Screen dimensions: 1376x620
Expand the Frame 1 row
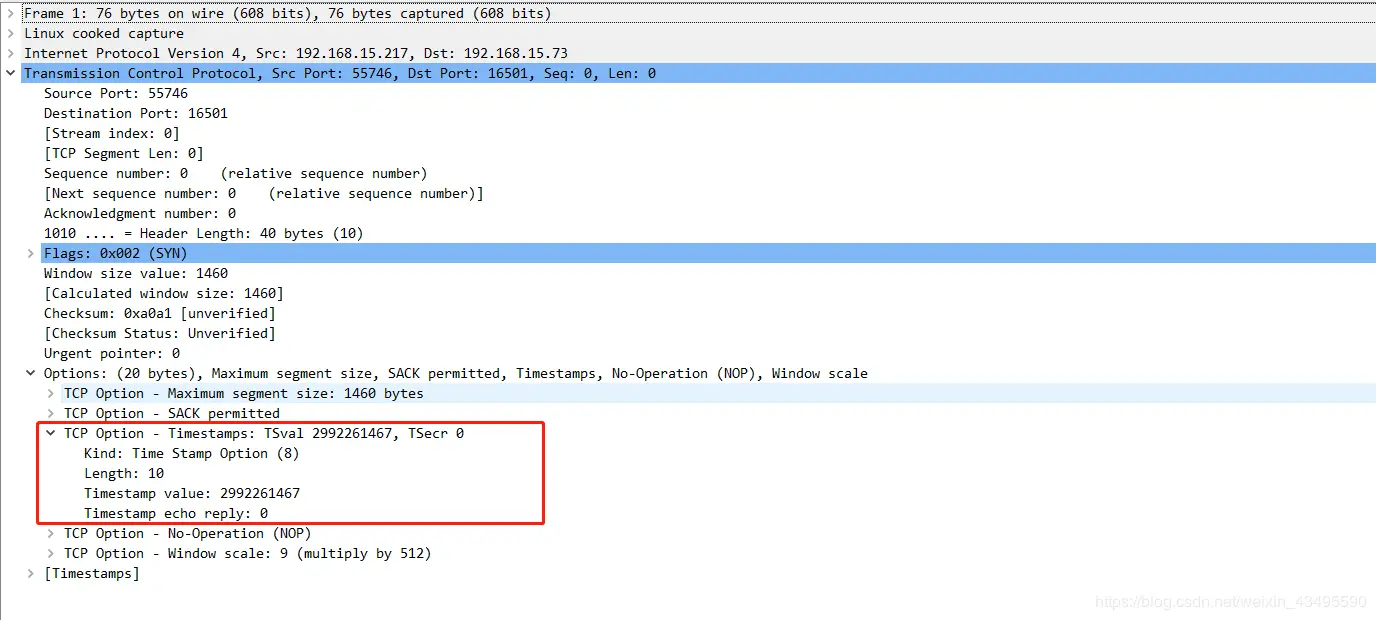(x=11, y=13)
